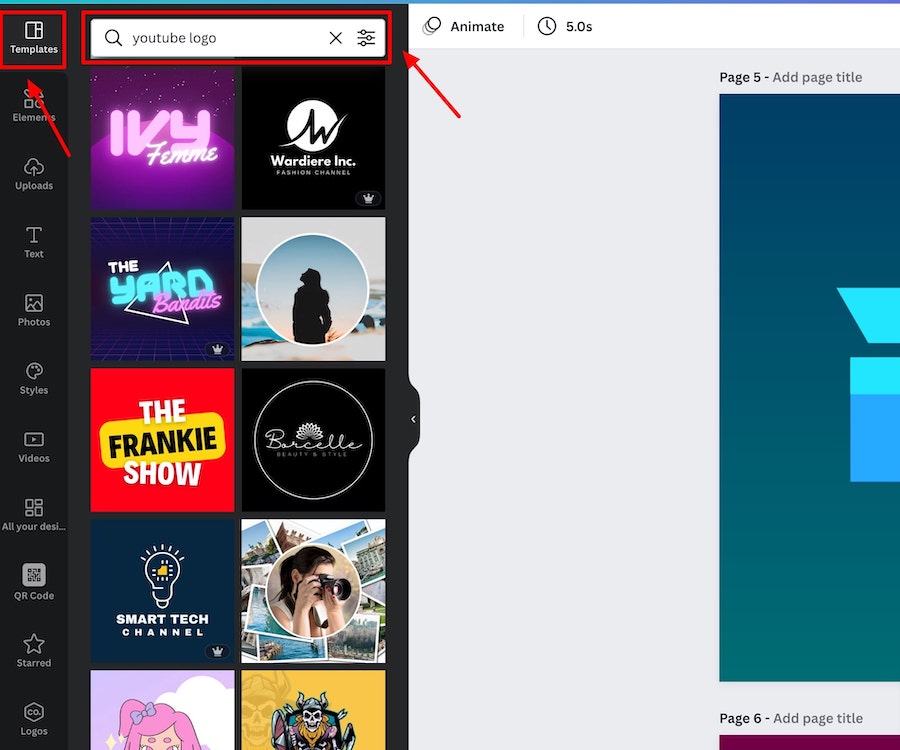Screen dimensions: 900x750
Task: Open the Styles palette panel
Action: click(x=34, y=378)
